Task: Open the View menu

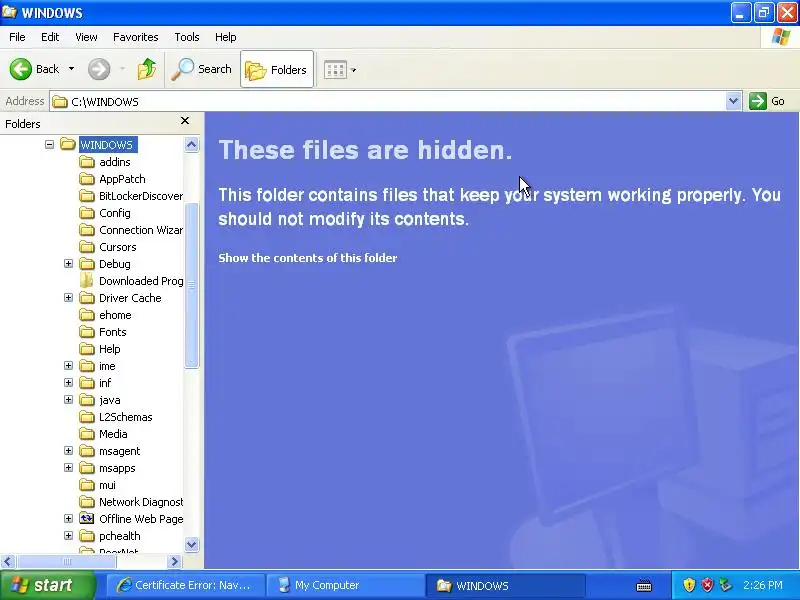Action: click(86, 37)
